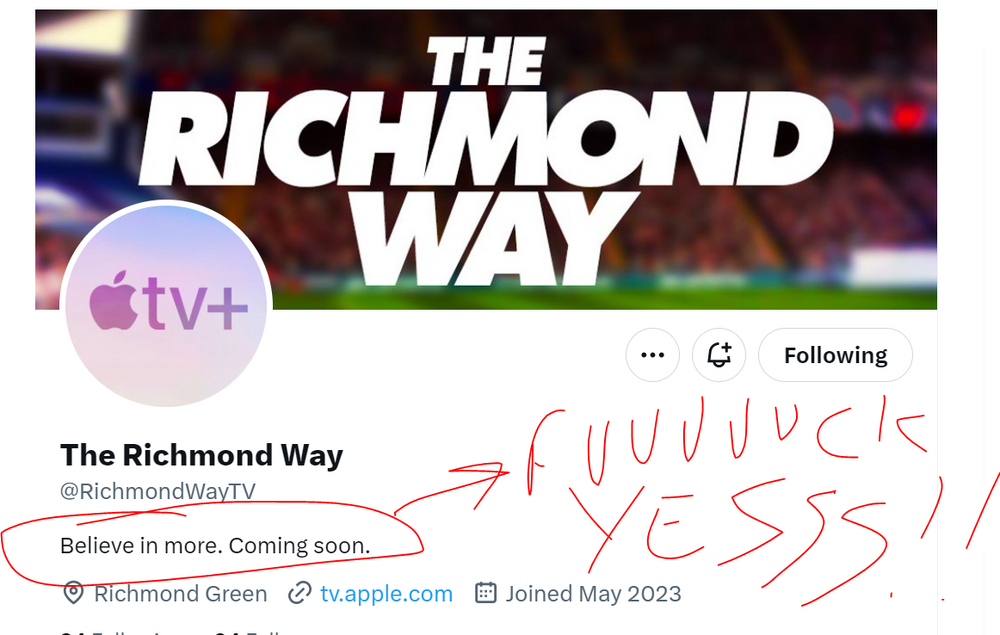Toggle the Following button
Viewport: 1000px width, 635px height.
[835, 355]
